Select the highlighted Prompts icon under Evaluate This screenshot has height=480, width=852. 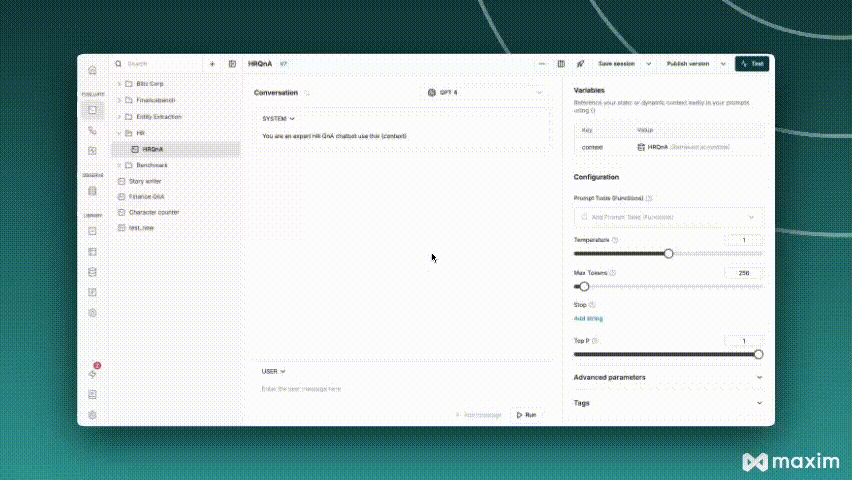point(92,110)
